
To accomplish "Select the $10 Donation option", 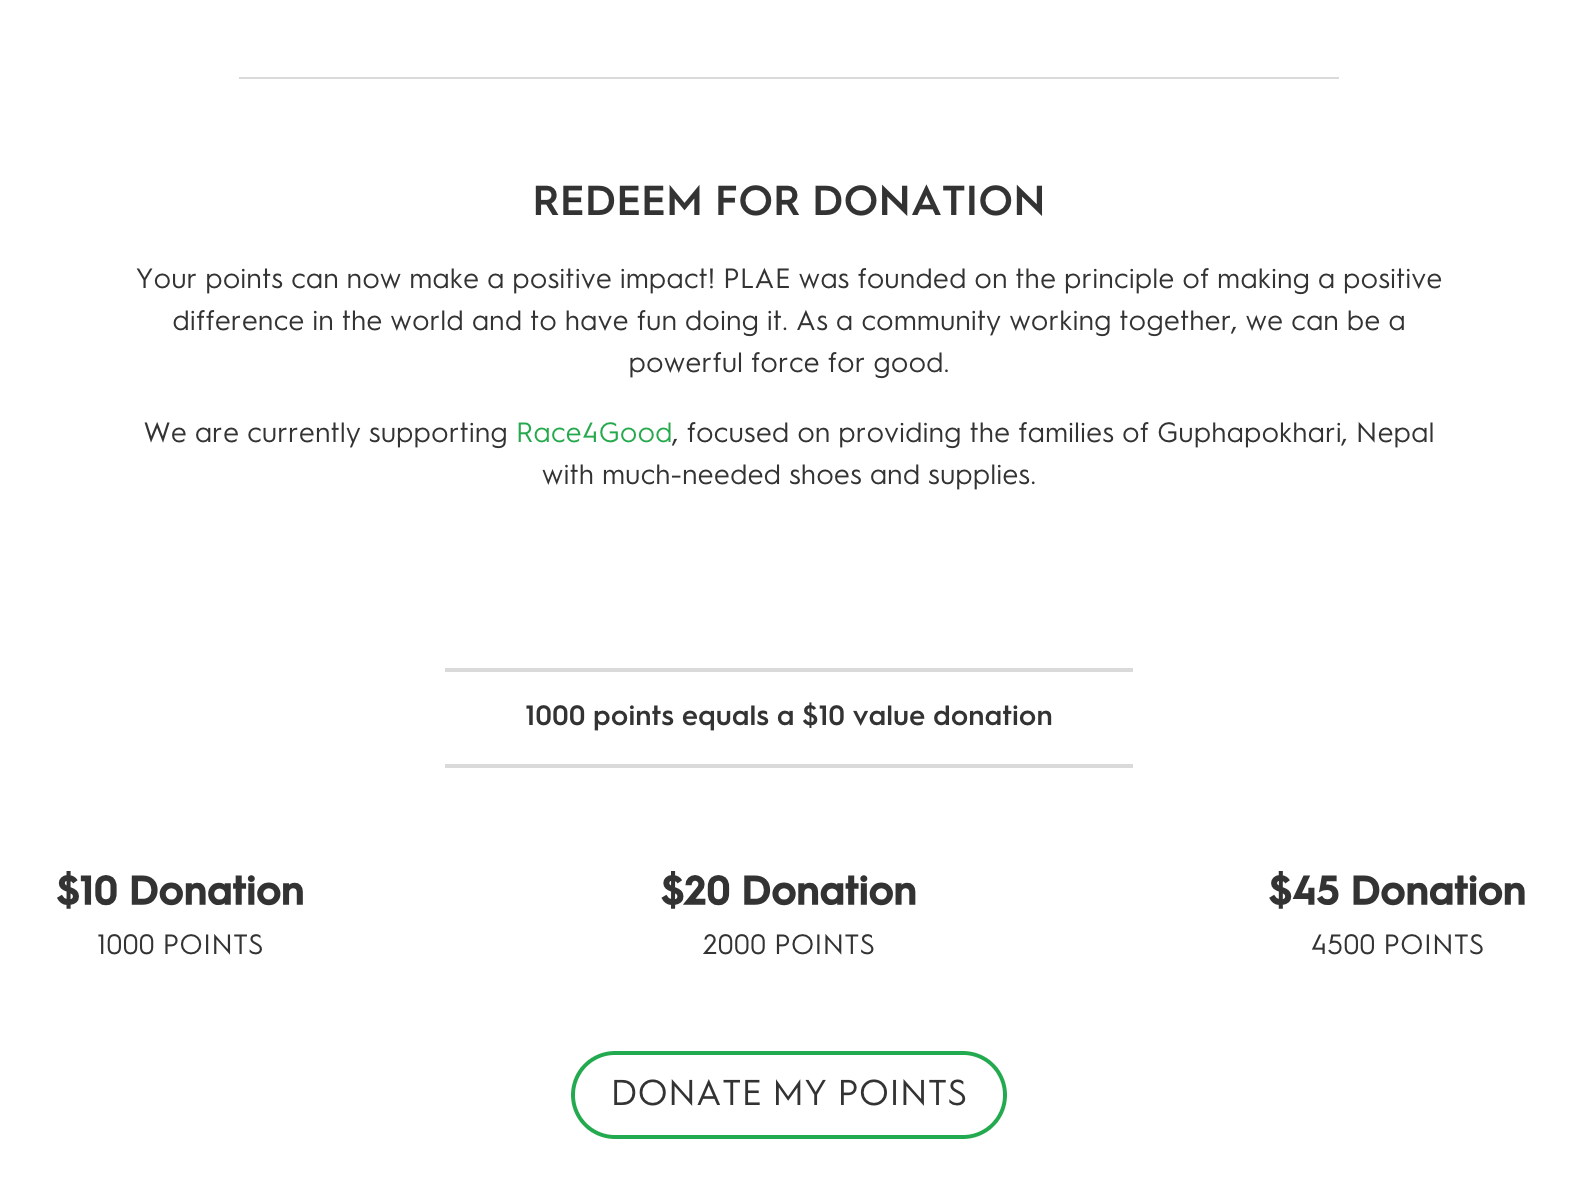I will click(180, 890).
